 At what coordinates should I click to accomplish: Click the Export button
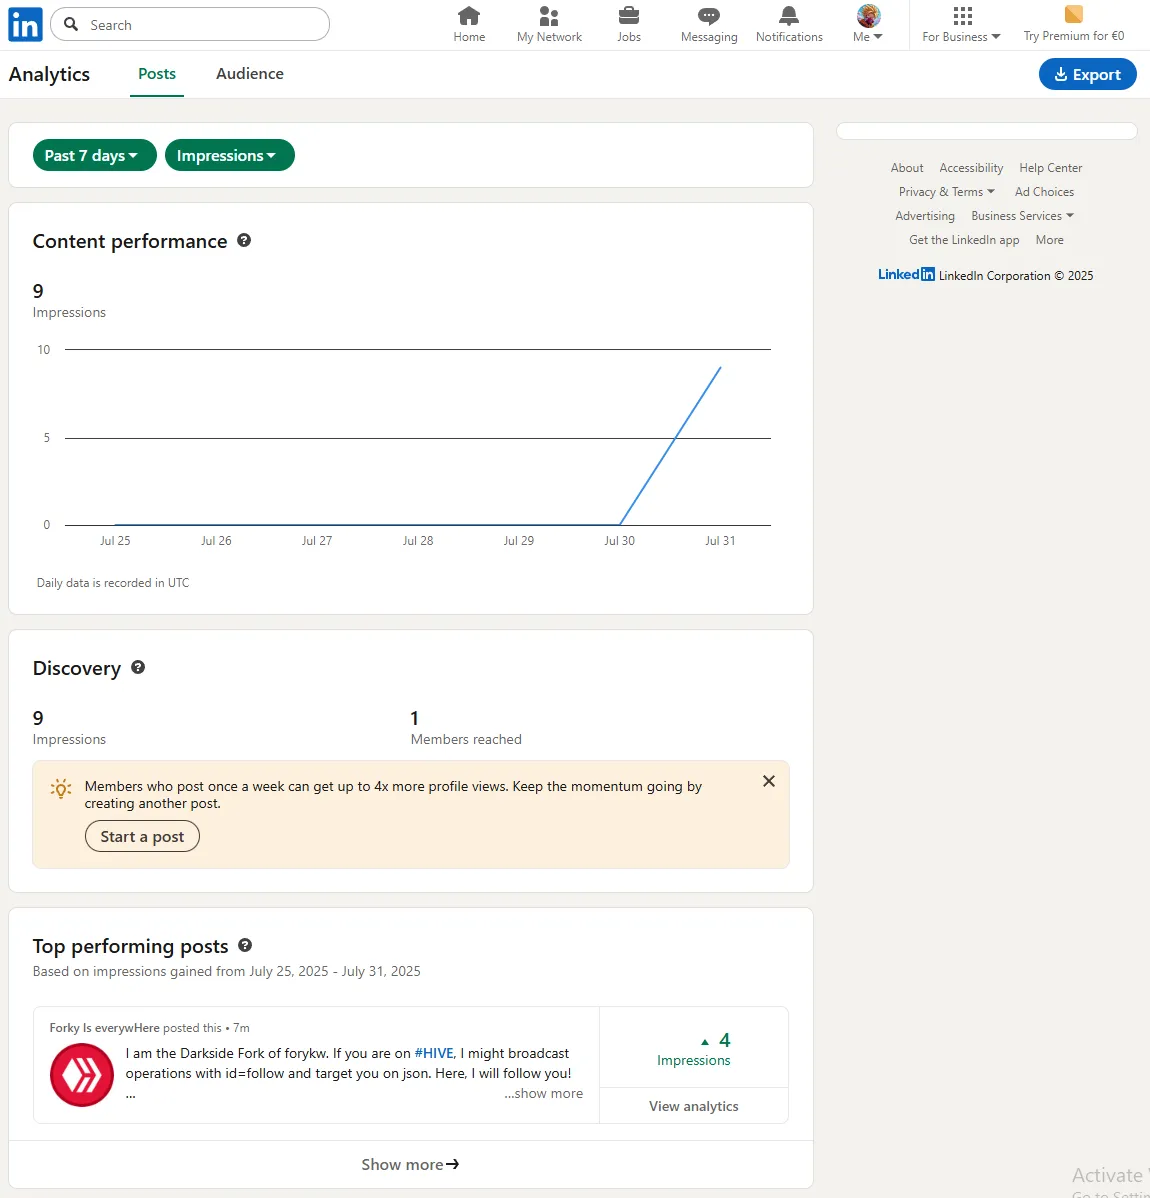coord(1087,75)
